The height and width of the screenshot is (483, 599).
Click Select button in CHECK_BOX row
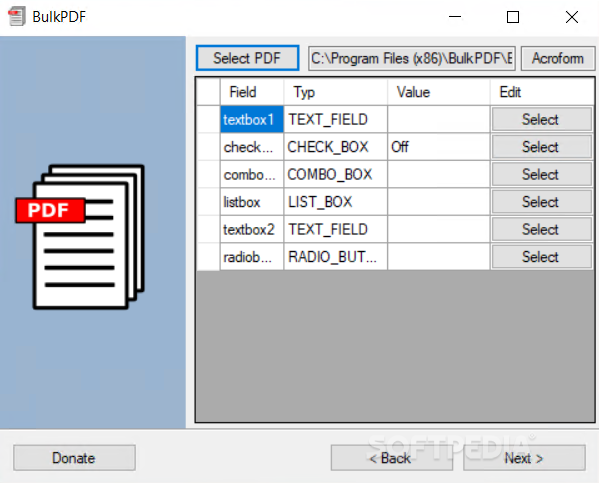click(x=542, y=147)
